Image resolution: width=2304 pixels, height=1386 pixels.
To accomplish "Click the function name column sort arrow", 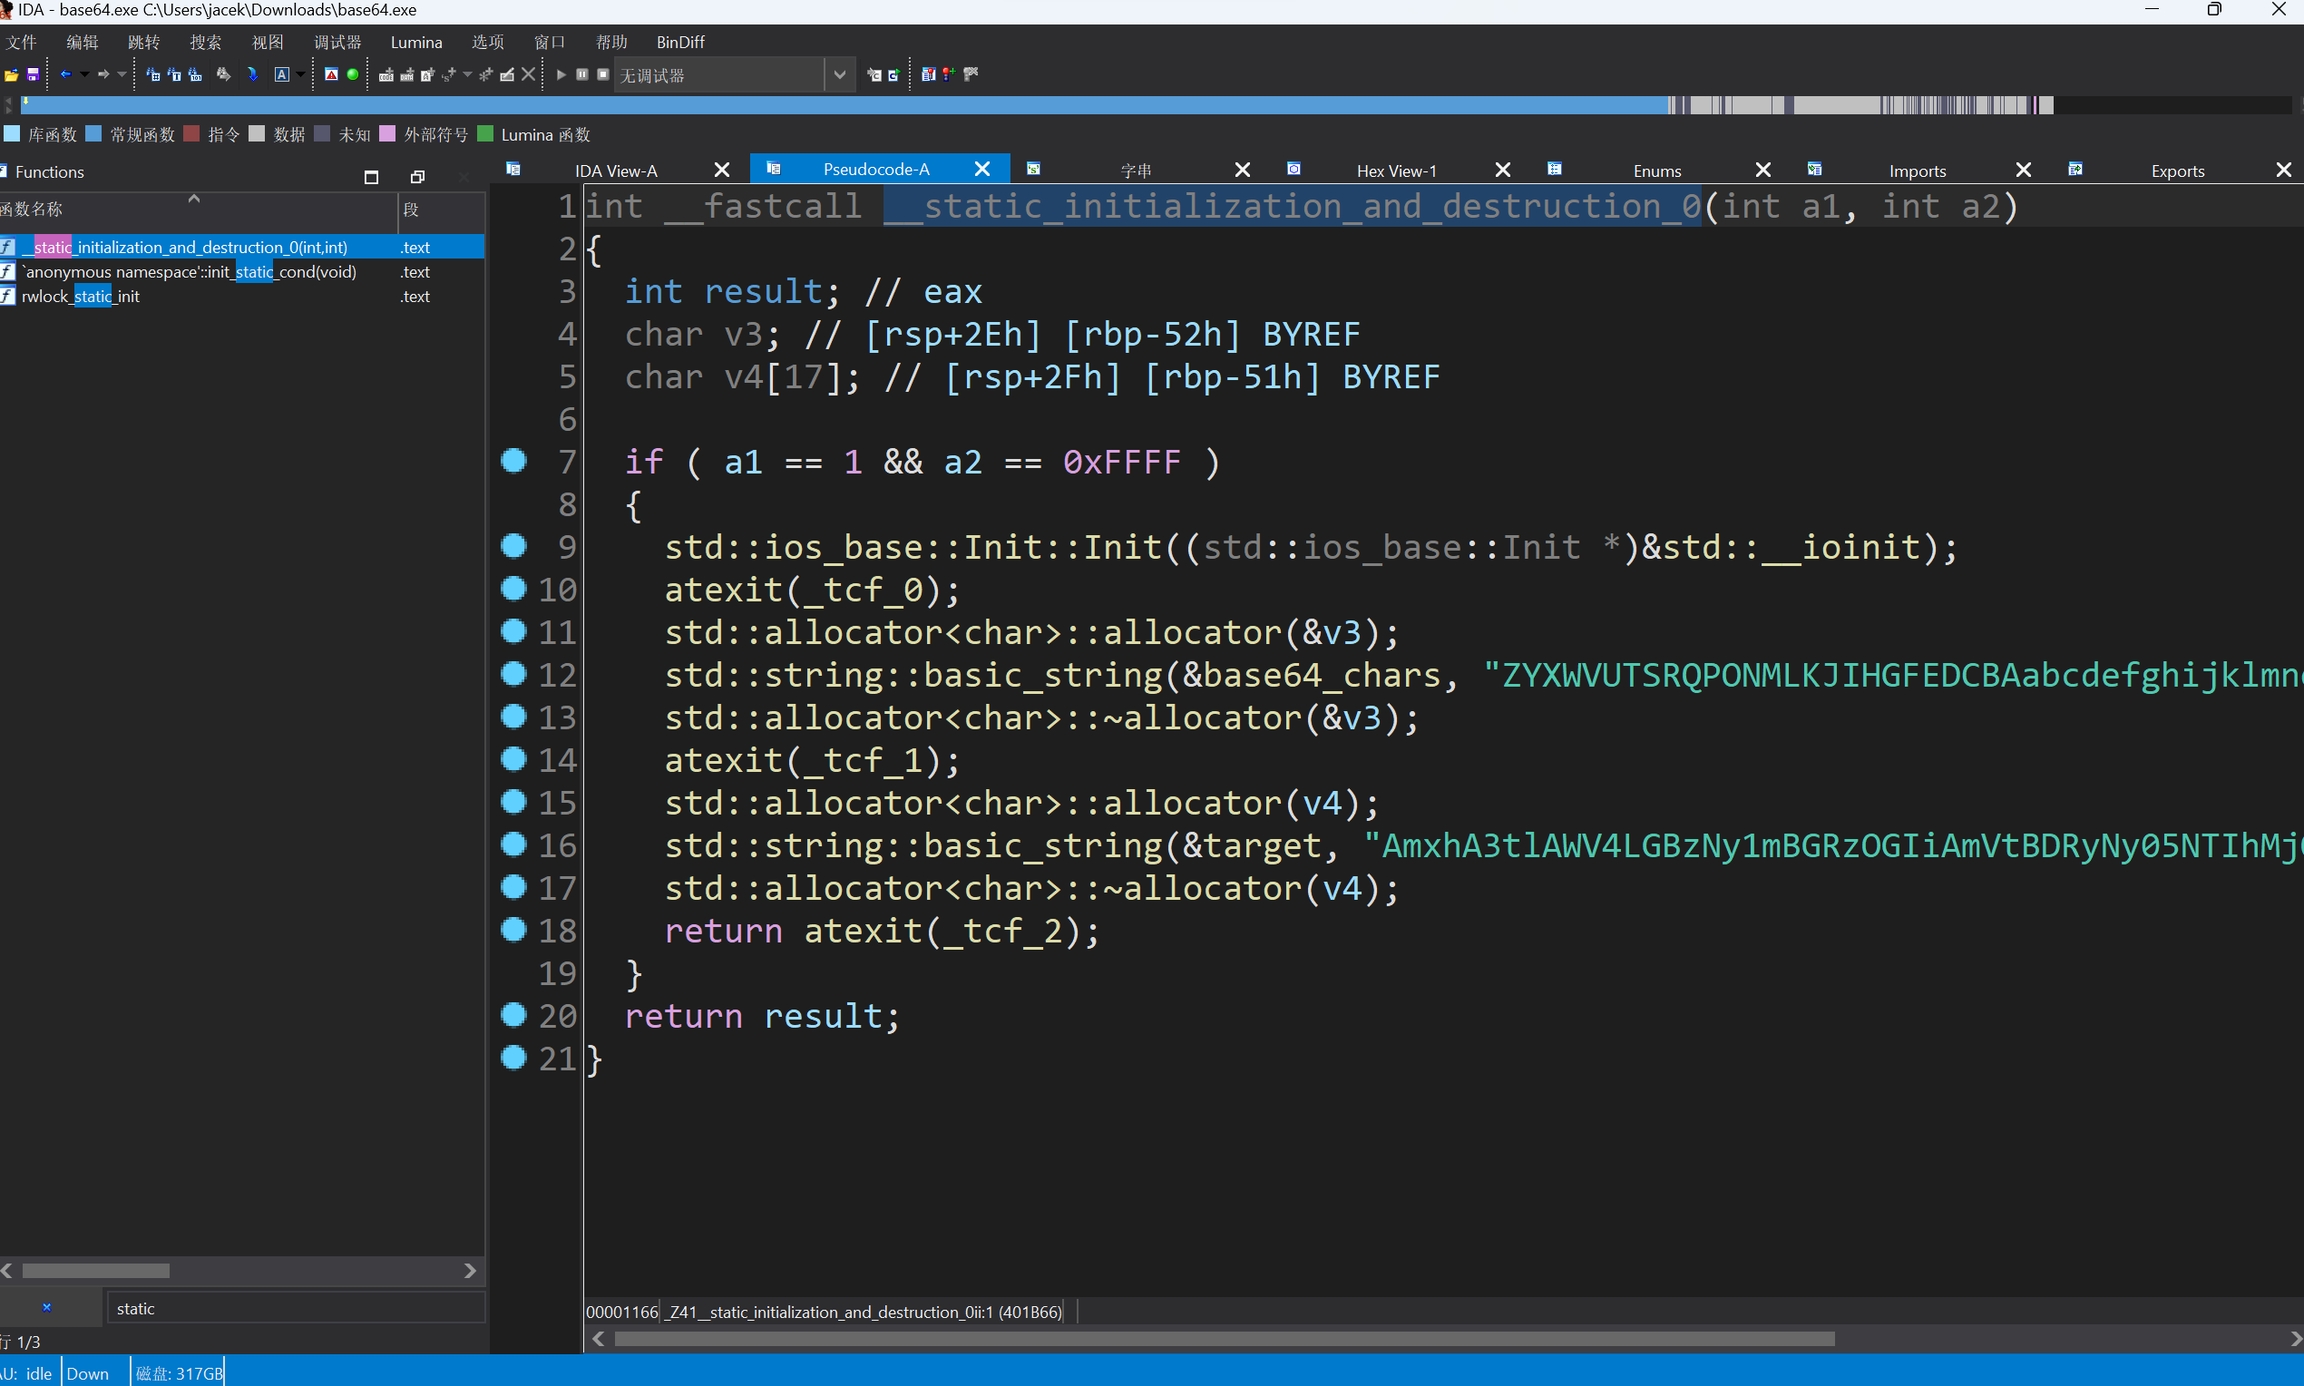I will click(194, 199).
